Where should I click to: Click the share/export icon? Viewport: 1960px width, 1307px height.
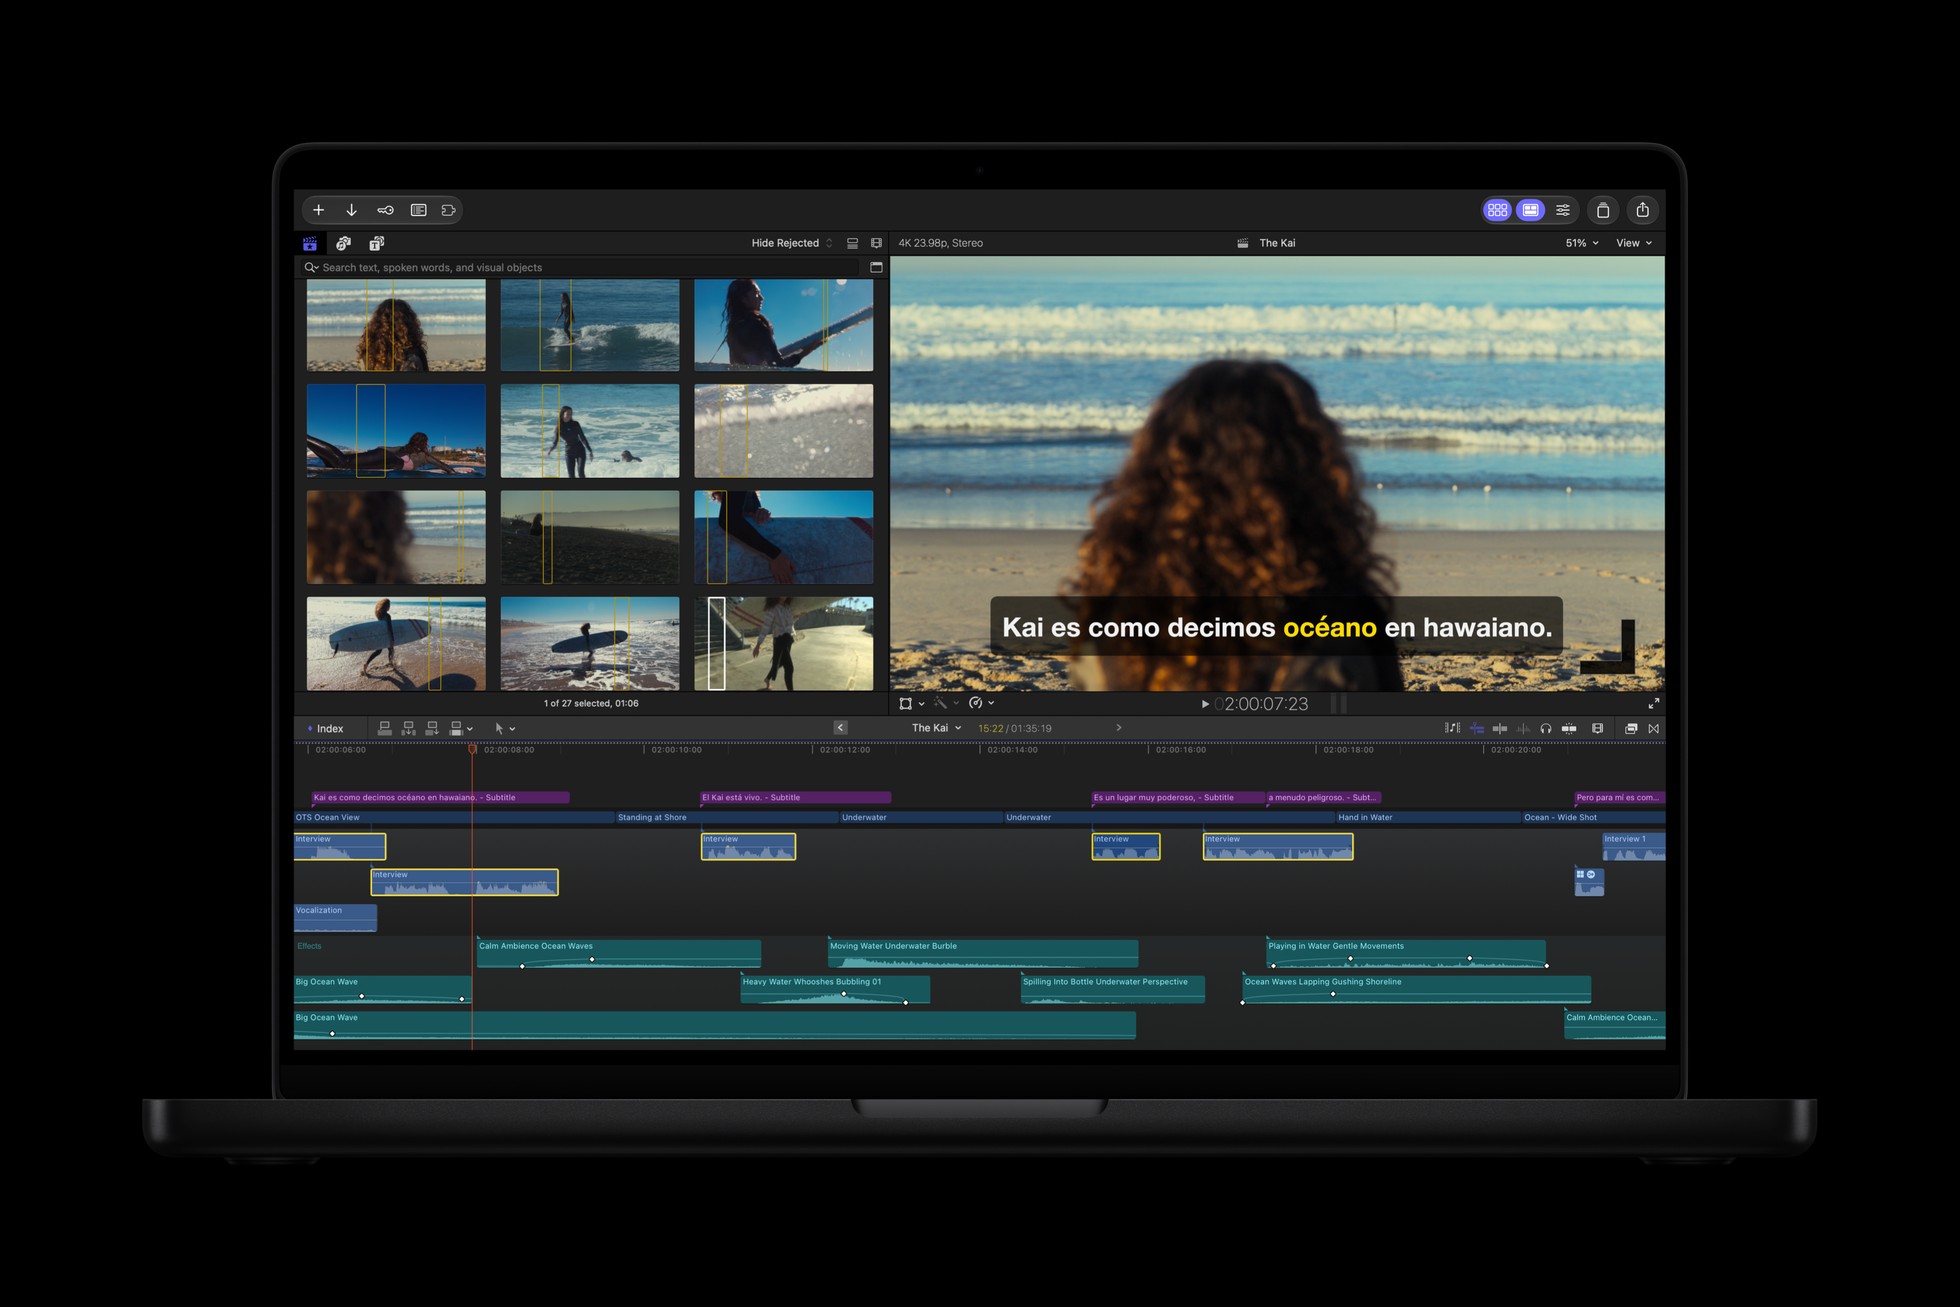click(1642, 210)
